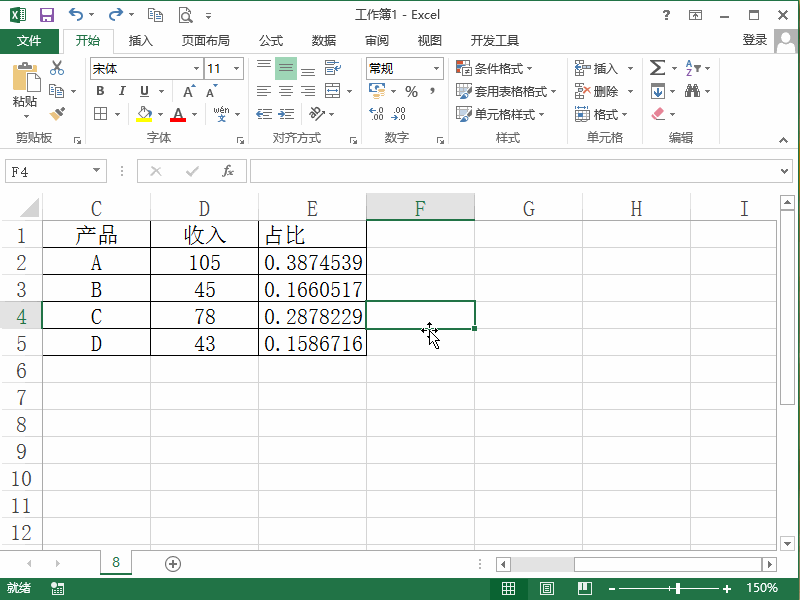This screenshot has width=800, height=600.
Task: Open the 格式 cells button
Action: pyautogui.click(x=601, y=114)
